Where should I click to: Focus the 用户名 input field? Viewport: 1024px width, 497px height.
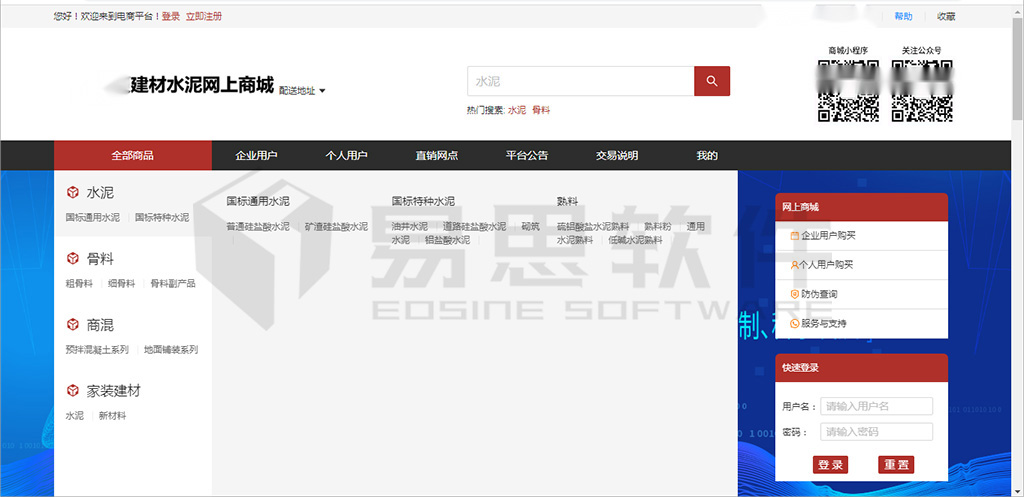(x=876, y=406)
